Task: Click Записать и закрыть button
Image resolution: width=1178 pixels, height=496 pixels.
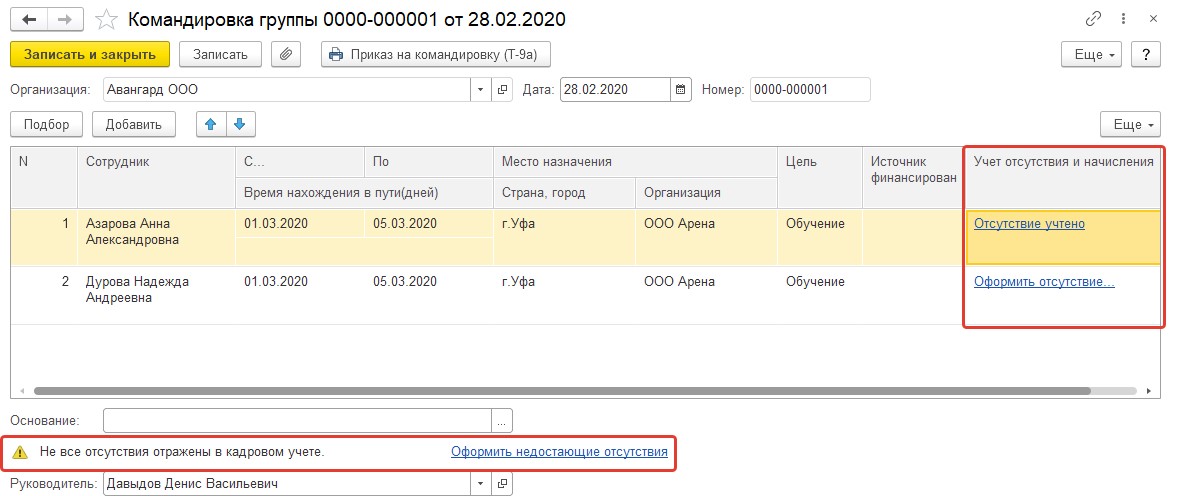Action: (90, 54)
